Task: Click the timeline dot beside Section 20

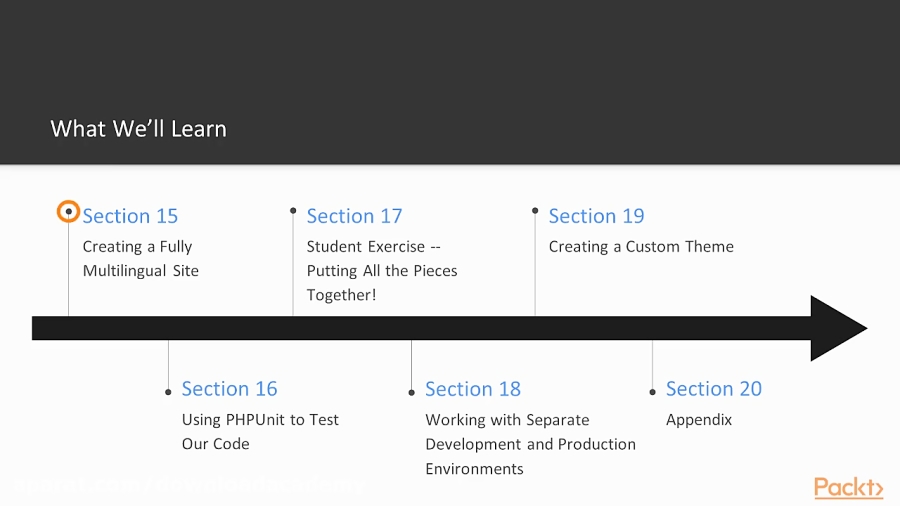Action: click(x=653, y=392)
